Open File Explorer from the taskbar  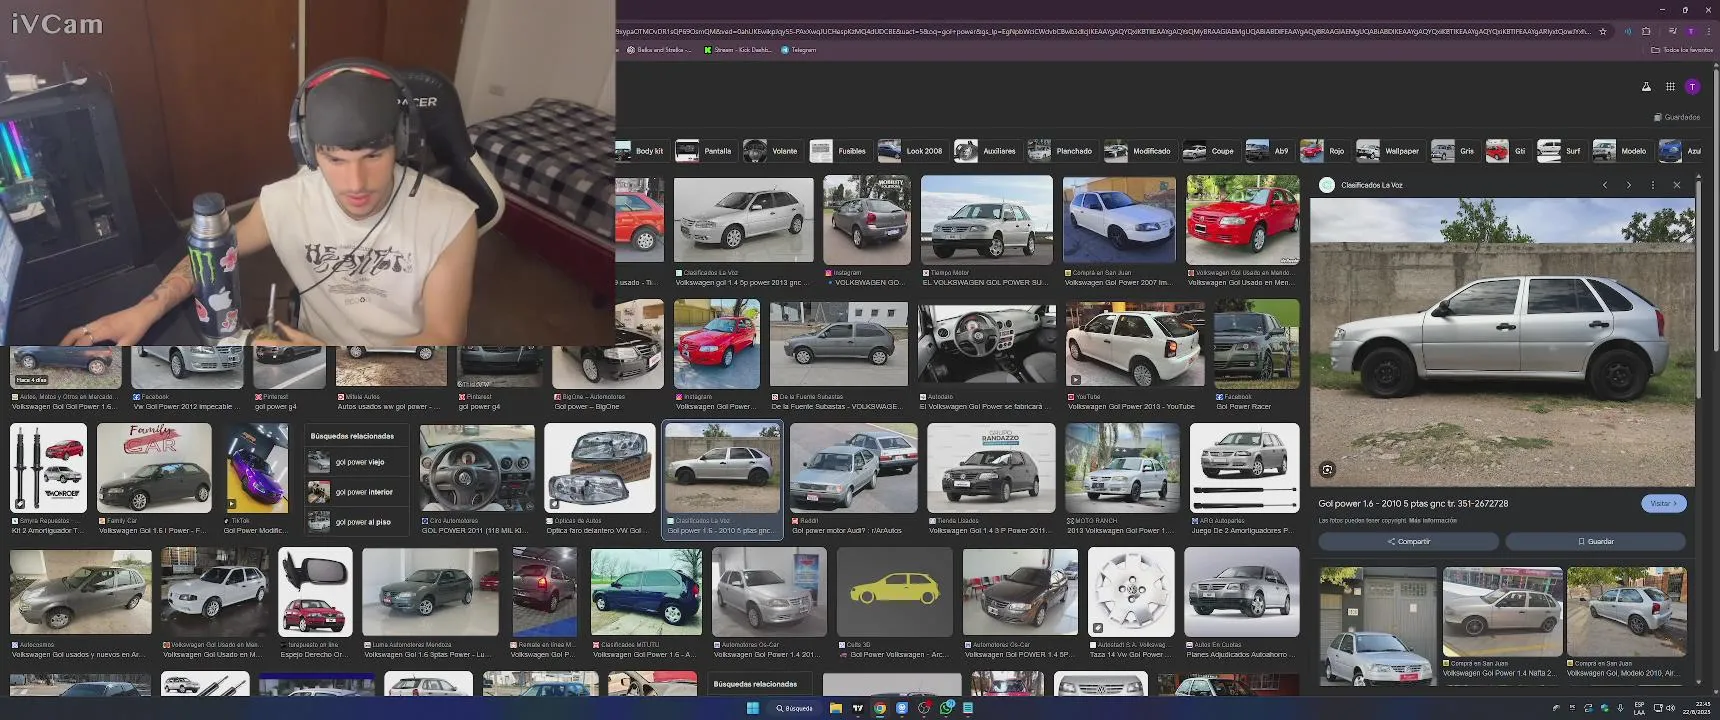click(835, 708)
